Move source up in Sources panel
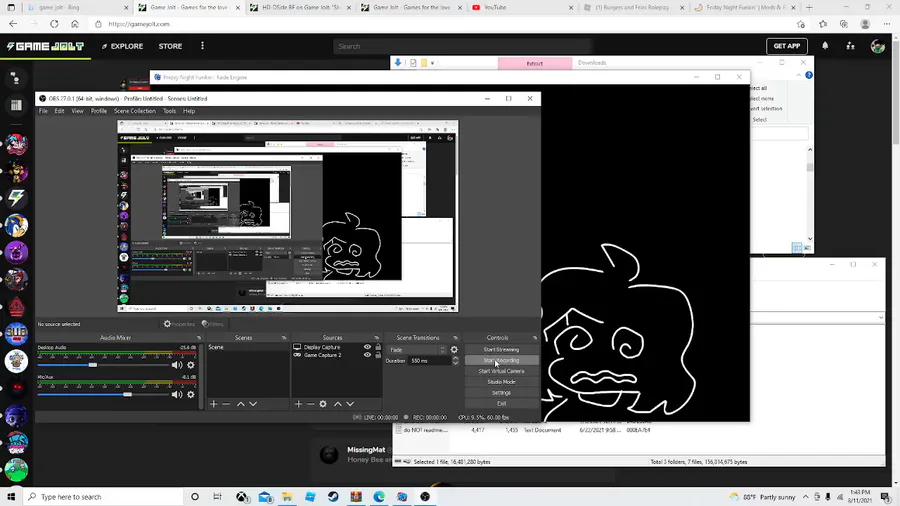This screenshot has width=900, height=506. pyautogui.click(x=338, y=404)
